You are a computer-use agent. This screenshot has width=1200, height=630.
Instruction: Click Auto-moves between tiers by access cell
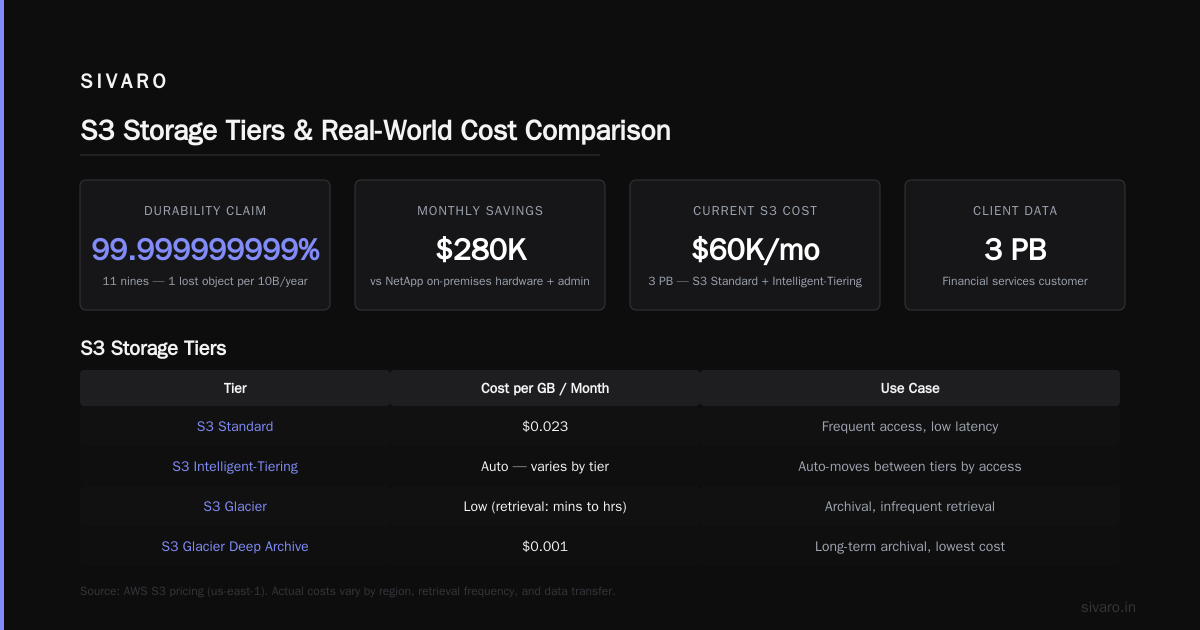(x=910, y=466)
